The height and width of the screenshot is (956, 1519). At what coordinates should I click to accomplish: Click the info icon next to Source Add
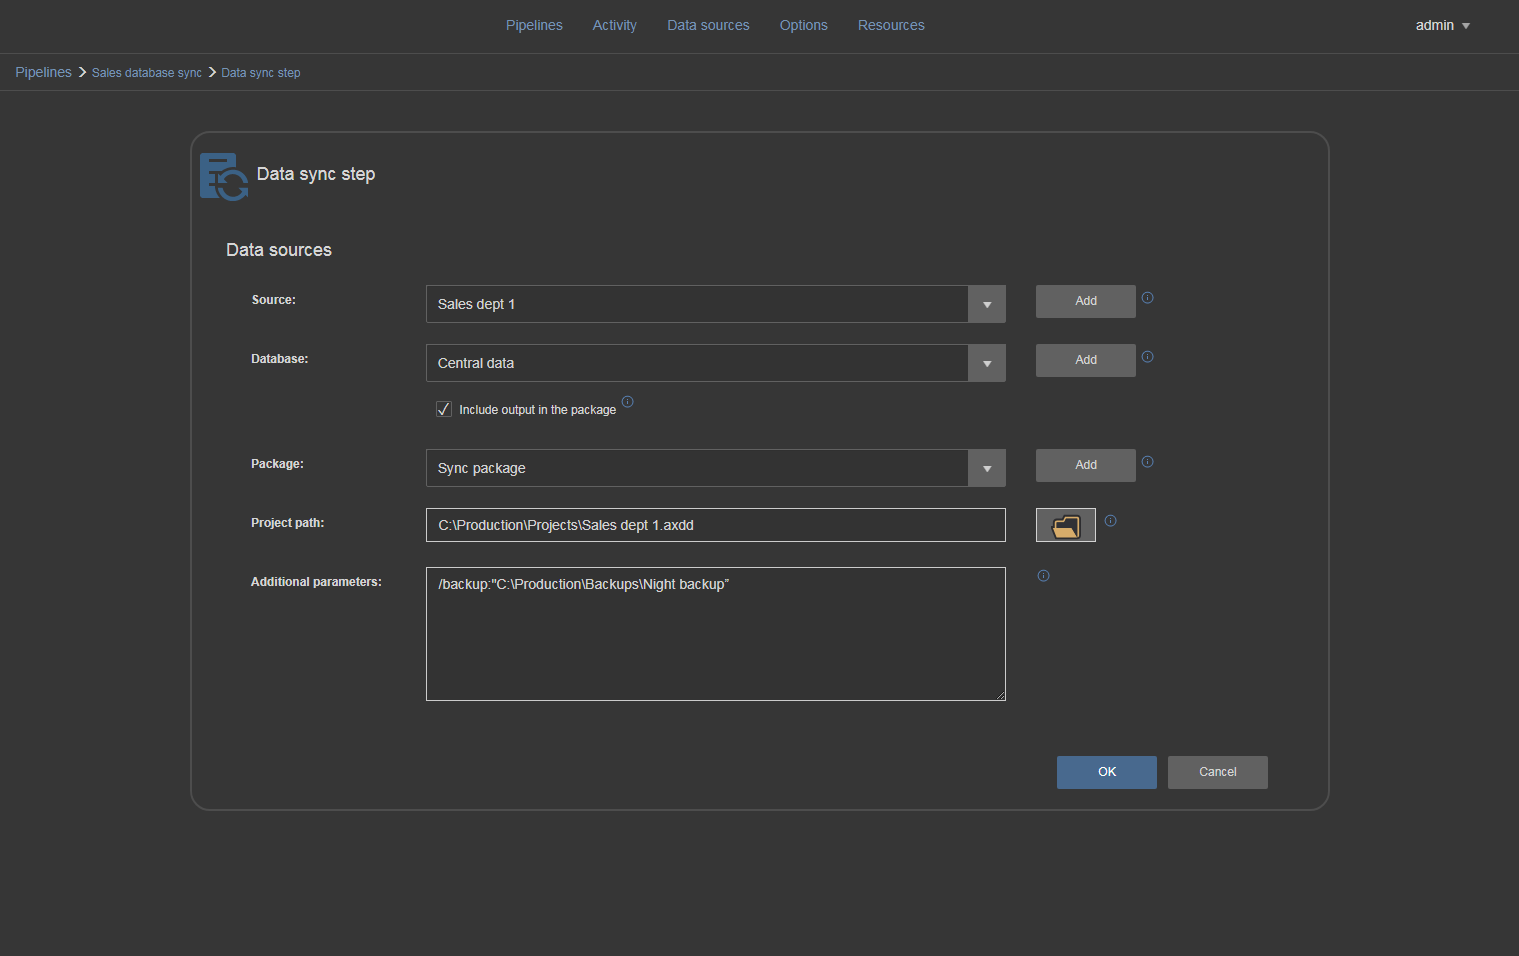tap(1147, 298)
